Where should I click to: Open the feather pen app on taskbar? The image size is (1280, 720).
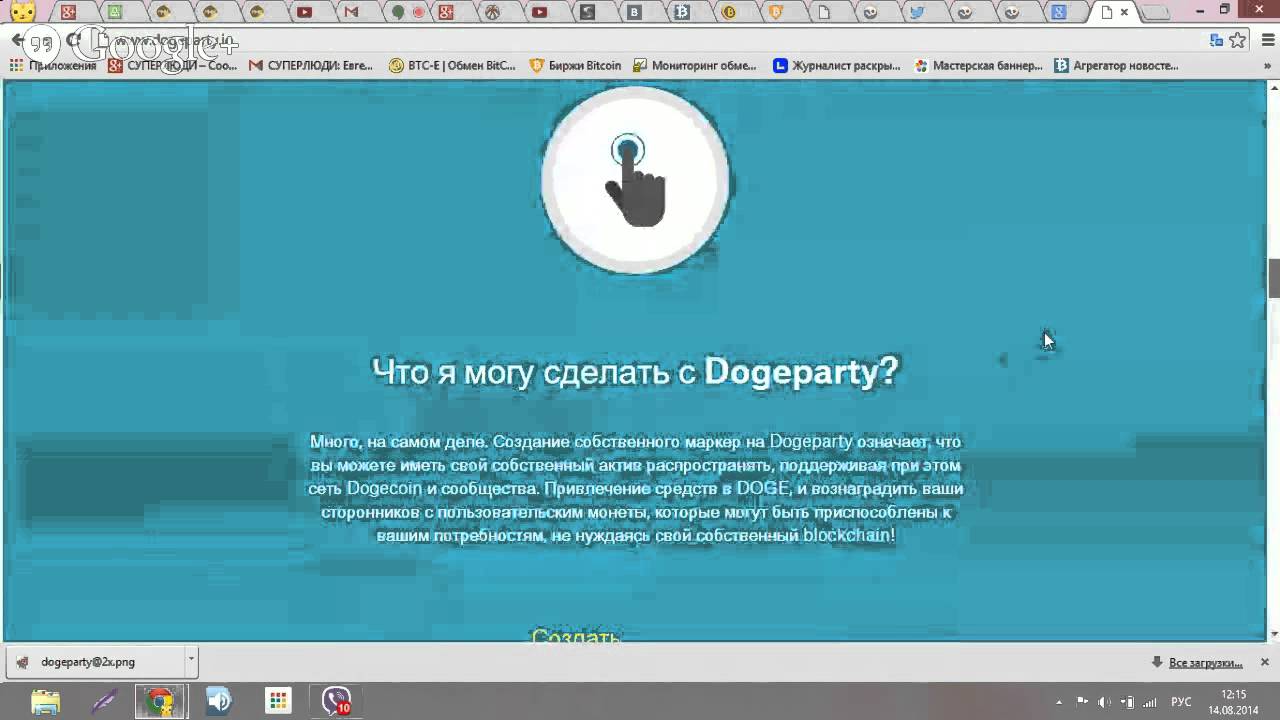[x=103, y=701]
